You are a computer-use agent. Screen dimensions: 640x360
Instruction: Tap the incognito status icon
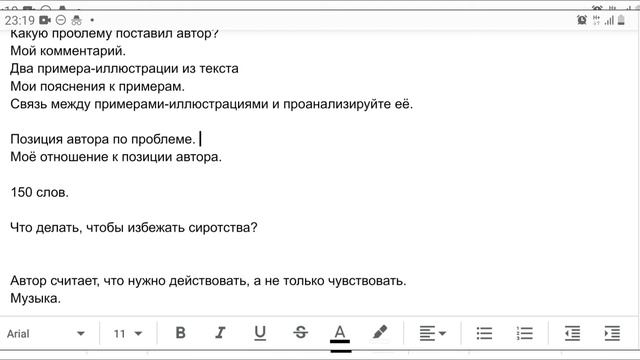(x=76, y=20)
